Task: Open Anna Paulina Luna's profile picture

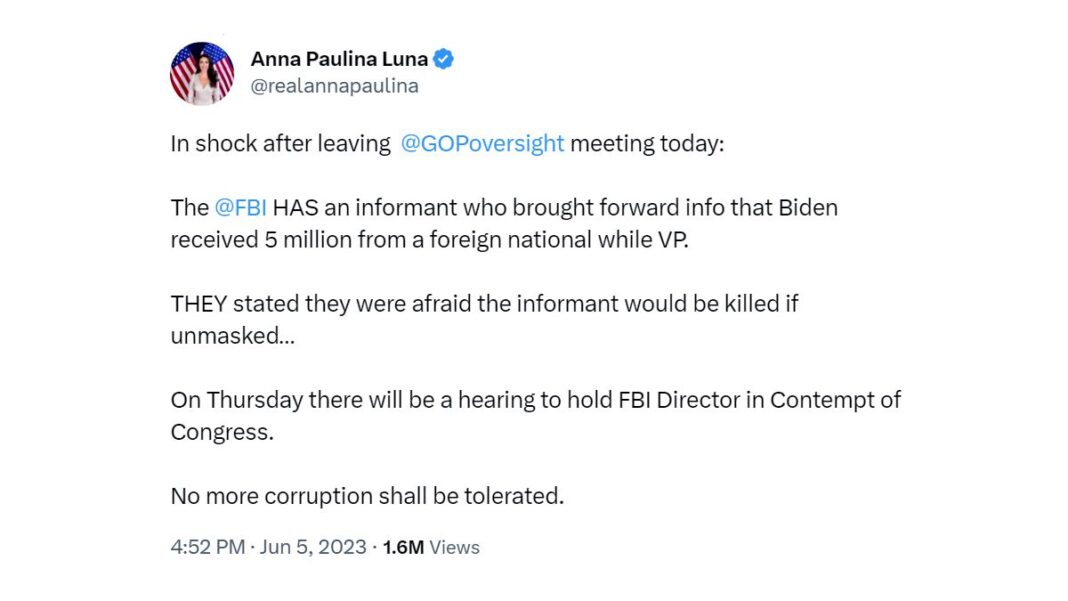Action: pyautogui.click(x=202, y=74)
